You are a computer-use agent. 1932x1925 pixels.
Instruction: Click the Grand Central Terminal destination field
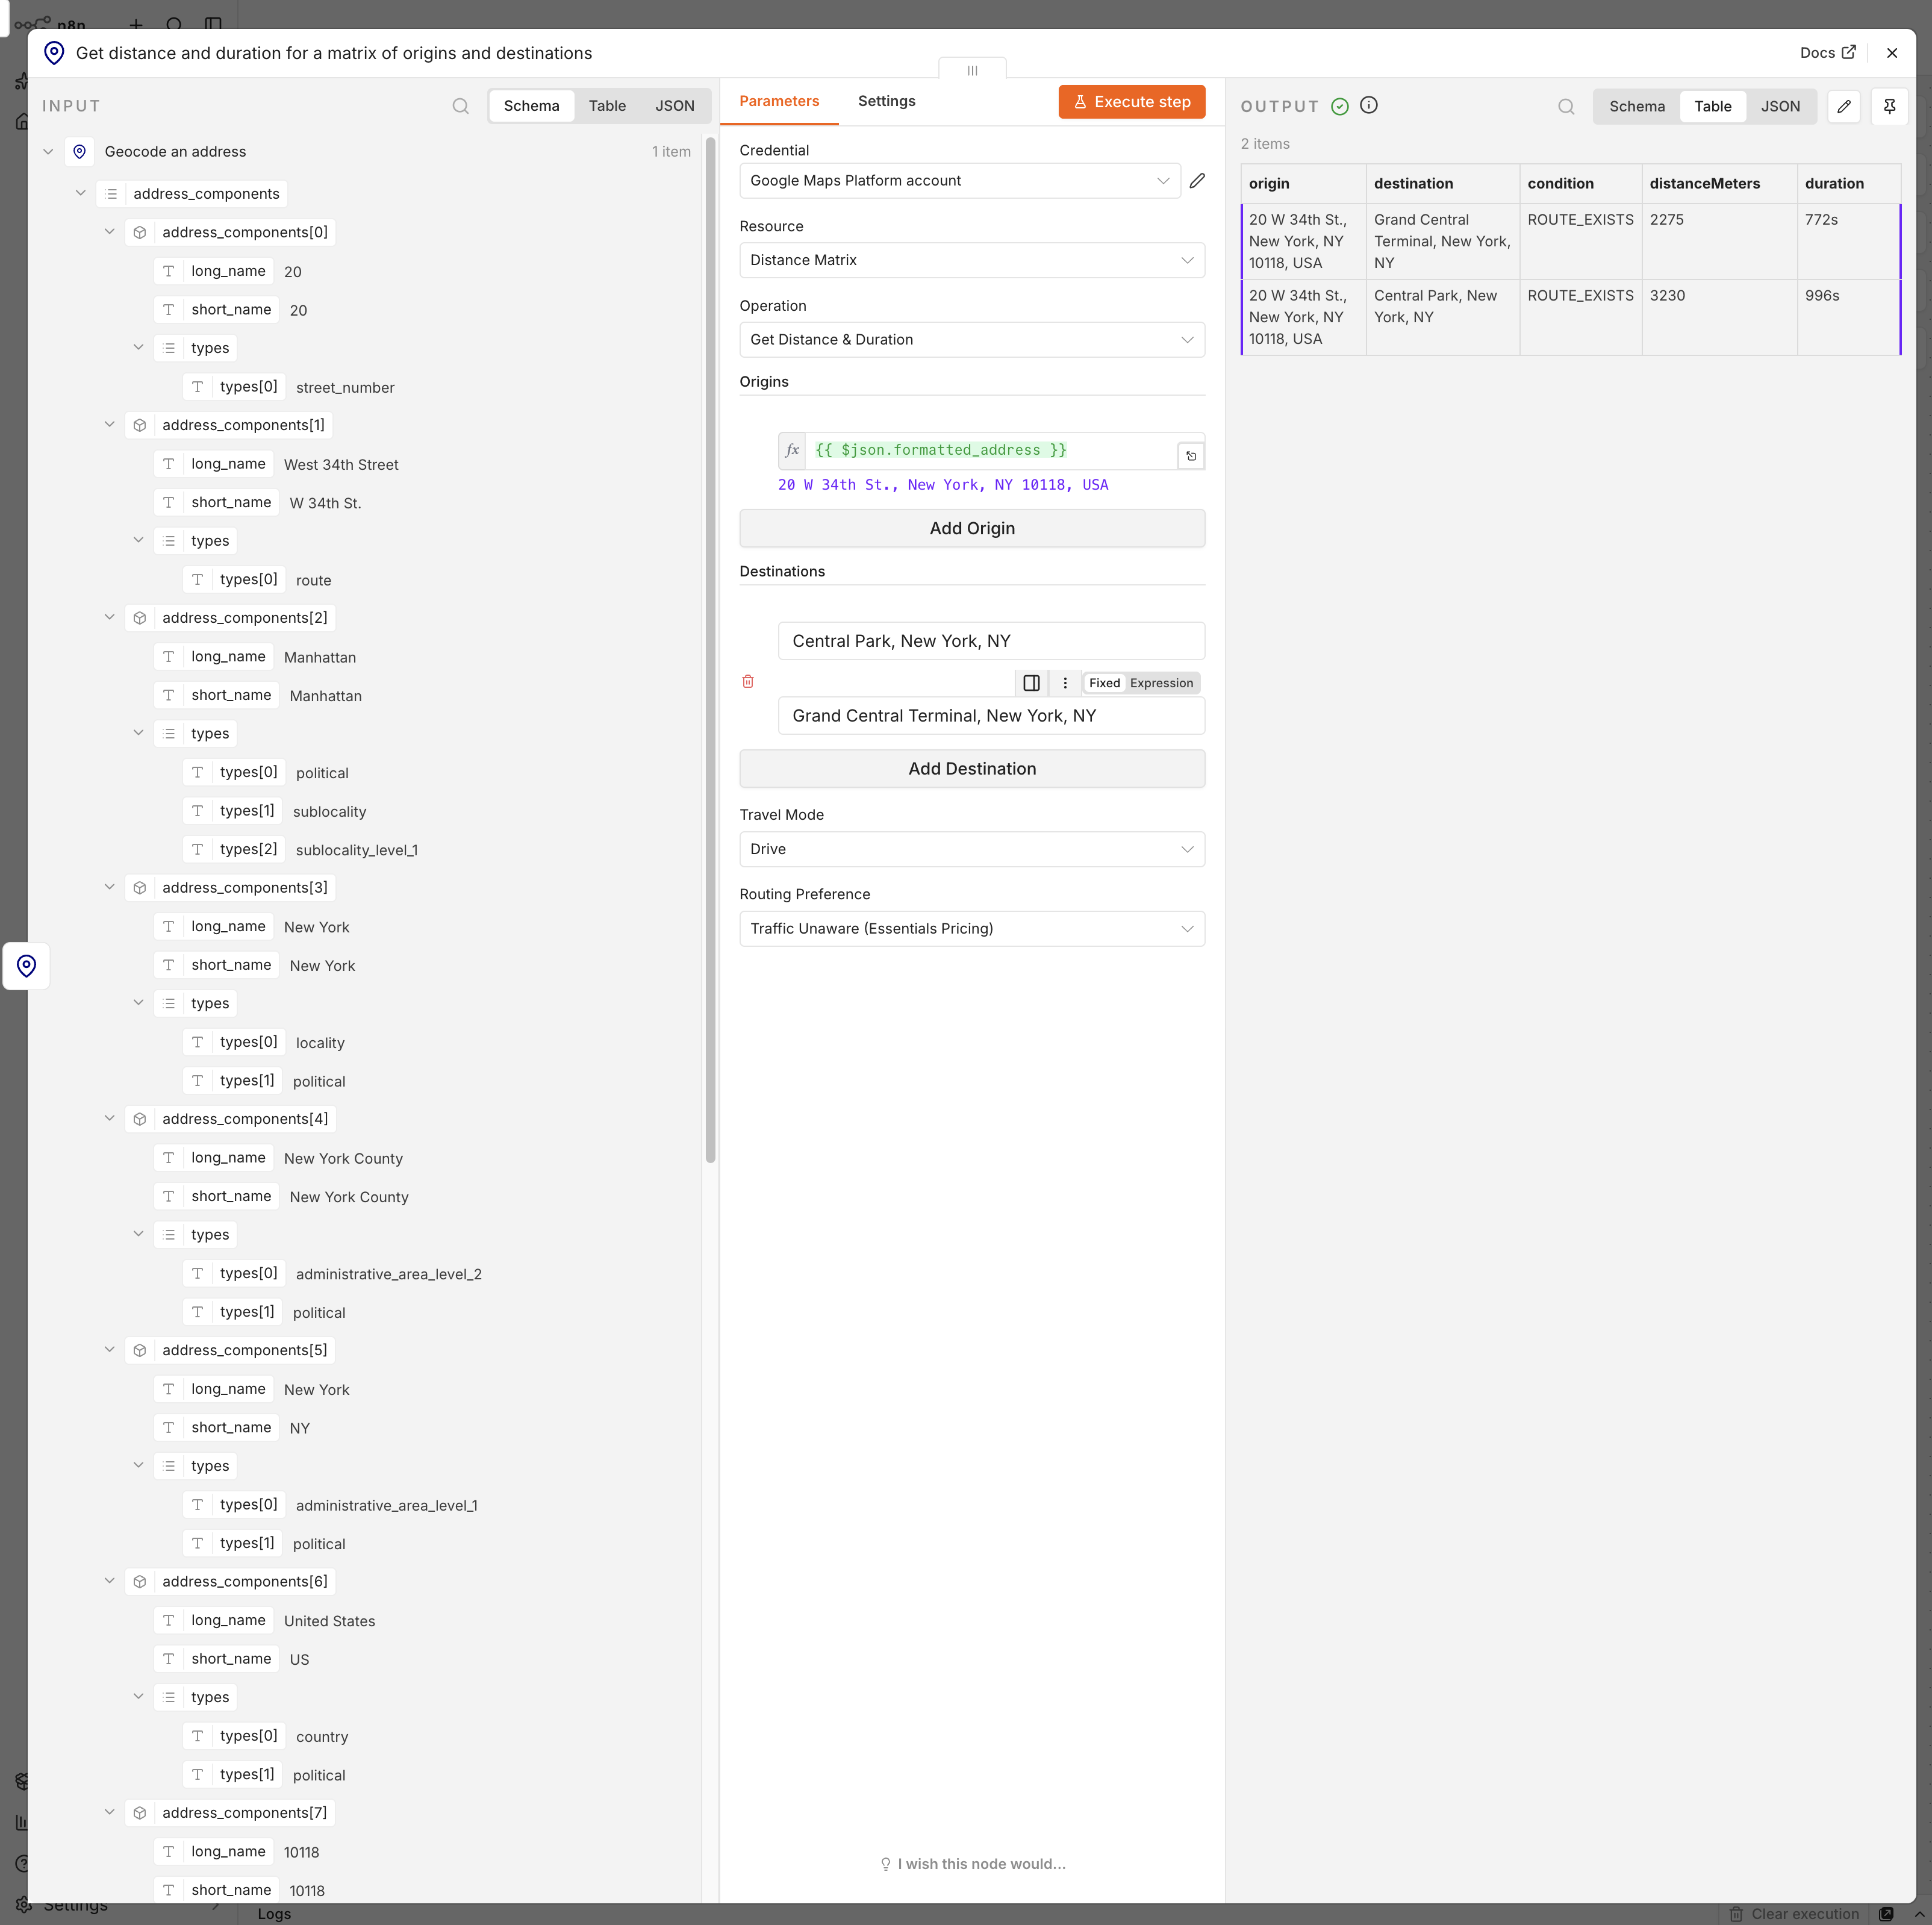(991, 716)
